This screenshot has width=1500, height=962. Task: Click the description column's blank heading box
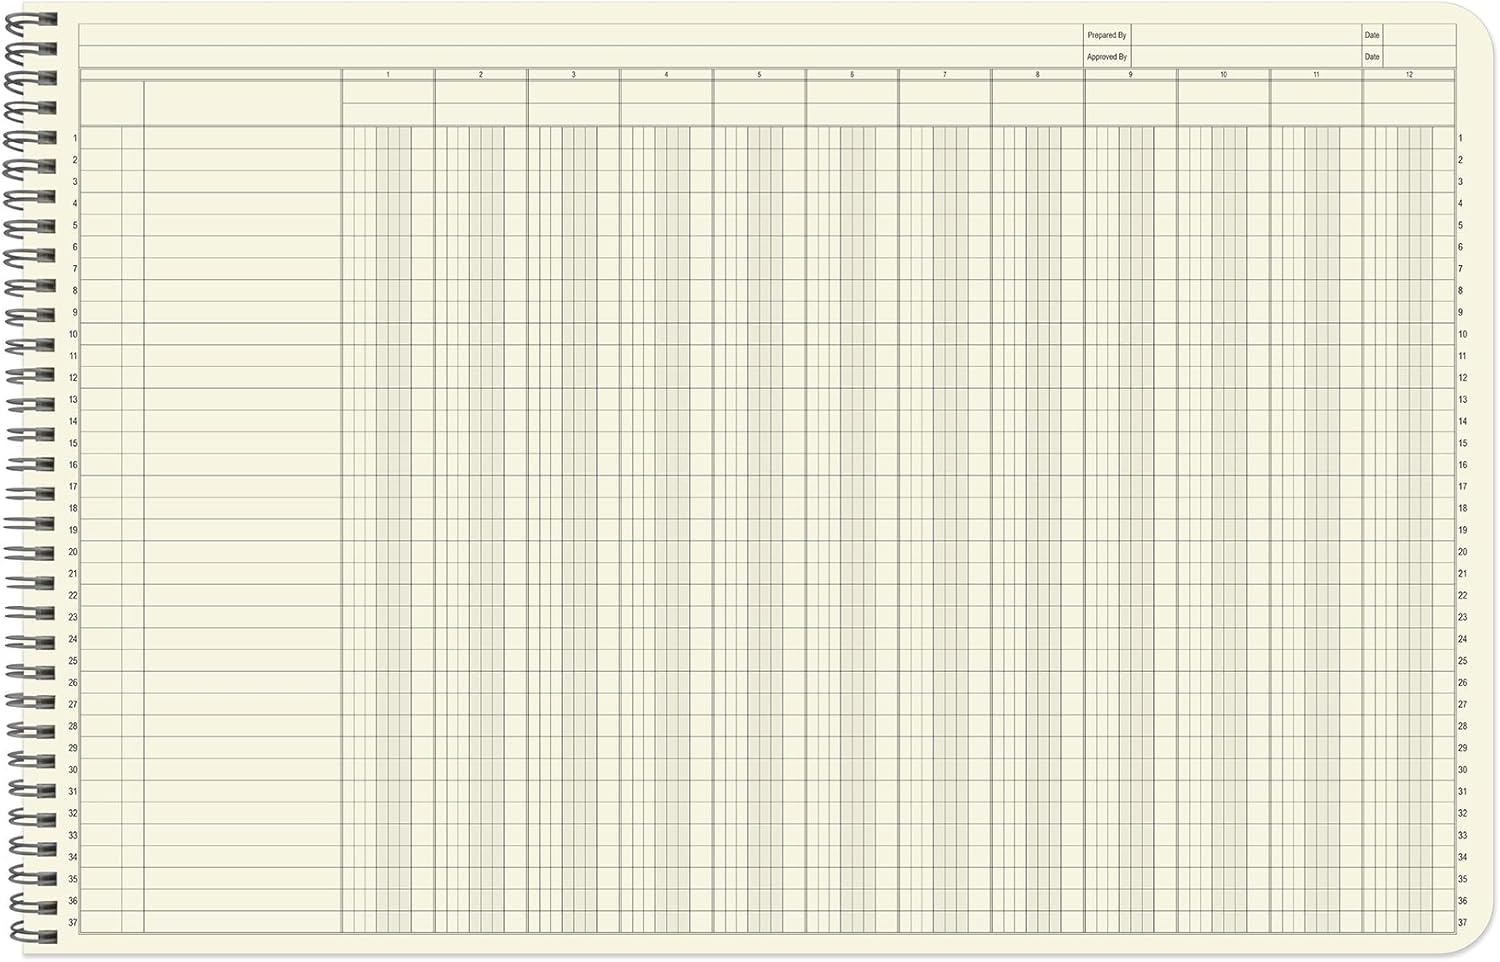point(242,103)
